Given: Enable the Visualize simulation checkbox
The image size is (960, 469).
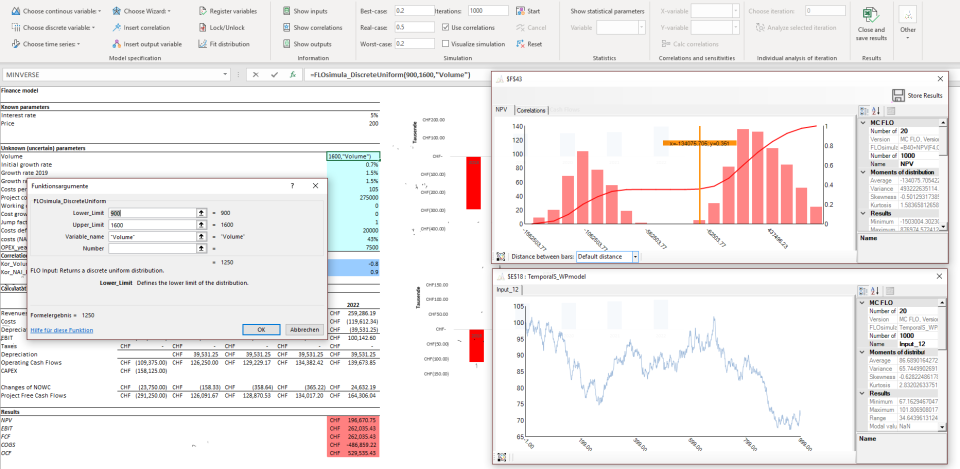Looking at the screenshot, I should click(x=446, y=44).
